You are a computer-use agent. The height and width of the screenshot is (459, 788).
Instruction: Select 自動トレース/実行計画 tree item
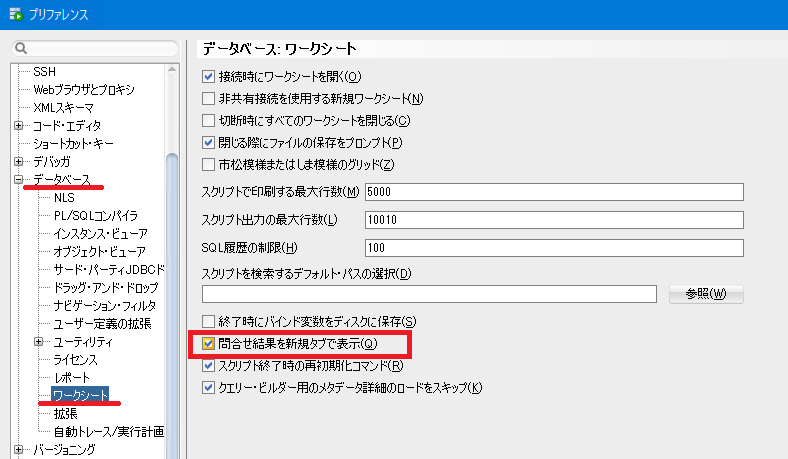(x=109, y=432)
